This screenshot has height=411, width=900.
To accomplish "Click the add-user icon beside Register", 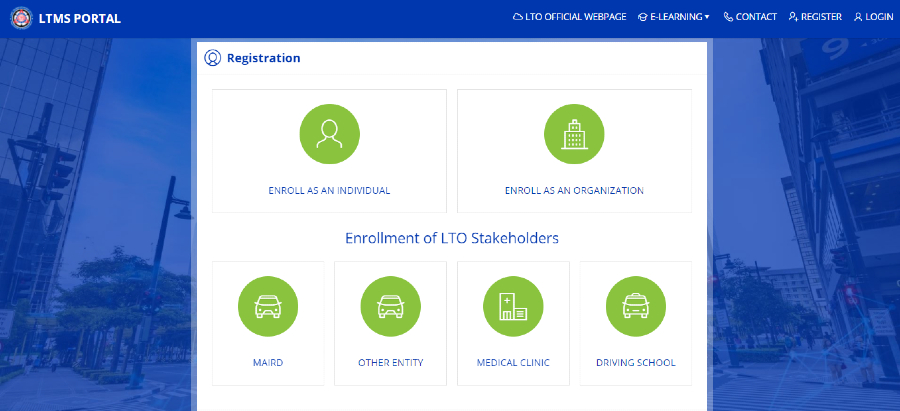I will tap(794, 17).
